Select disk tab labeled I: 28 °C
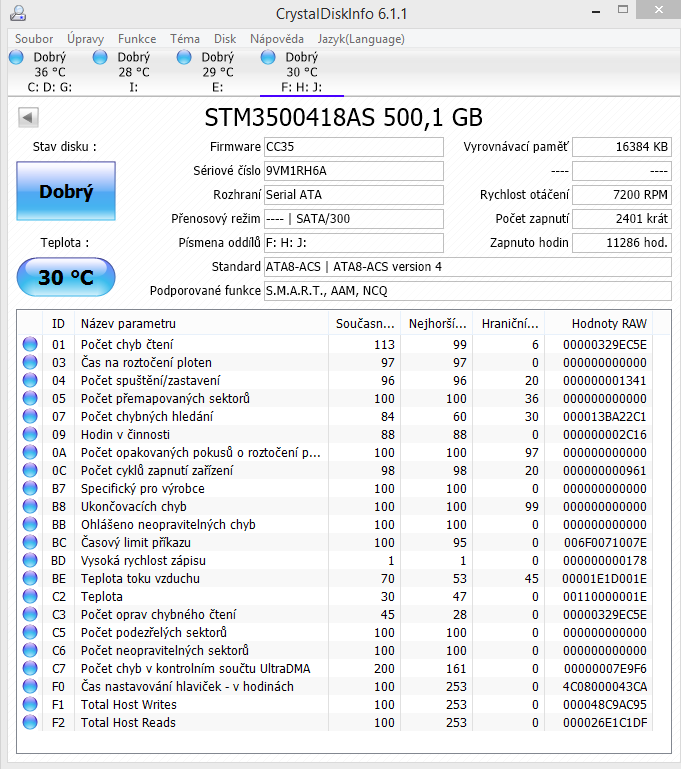 coord(133,72)
